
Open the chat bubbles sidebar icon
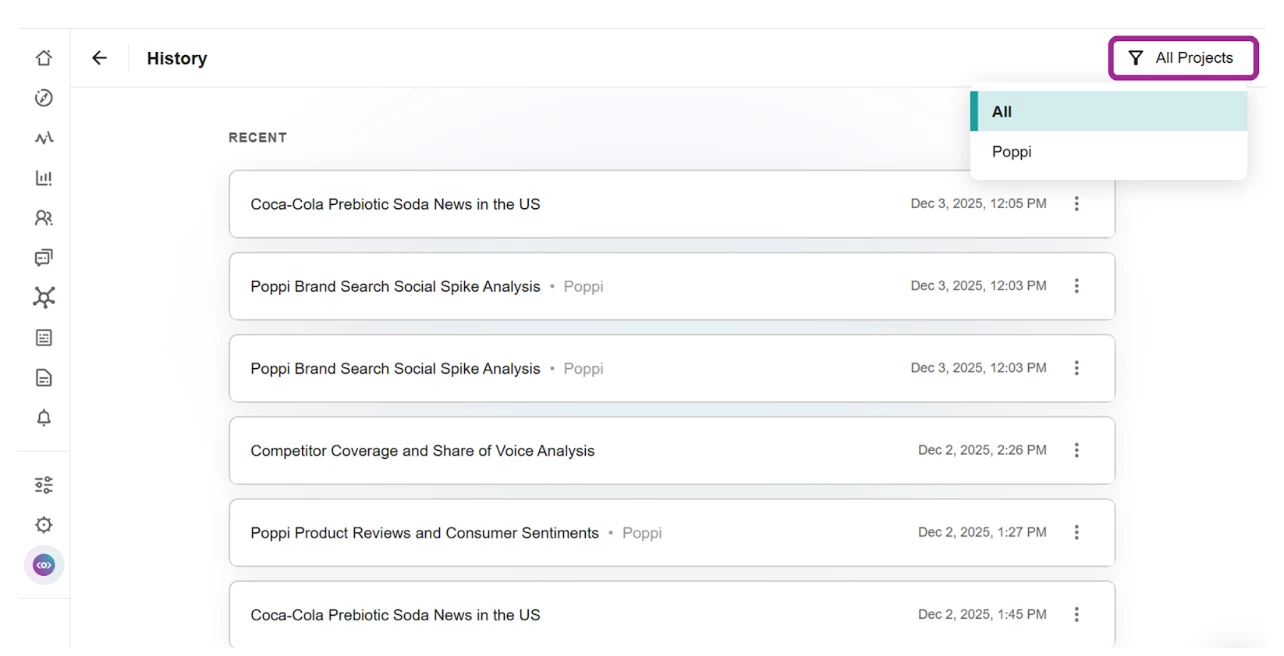(44, 258)
